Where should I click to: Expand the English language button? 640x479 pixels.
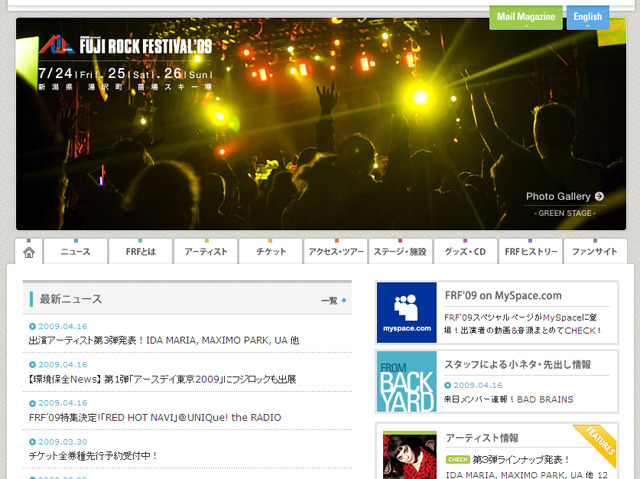pyautogui.click(x=588, y=18)
